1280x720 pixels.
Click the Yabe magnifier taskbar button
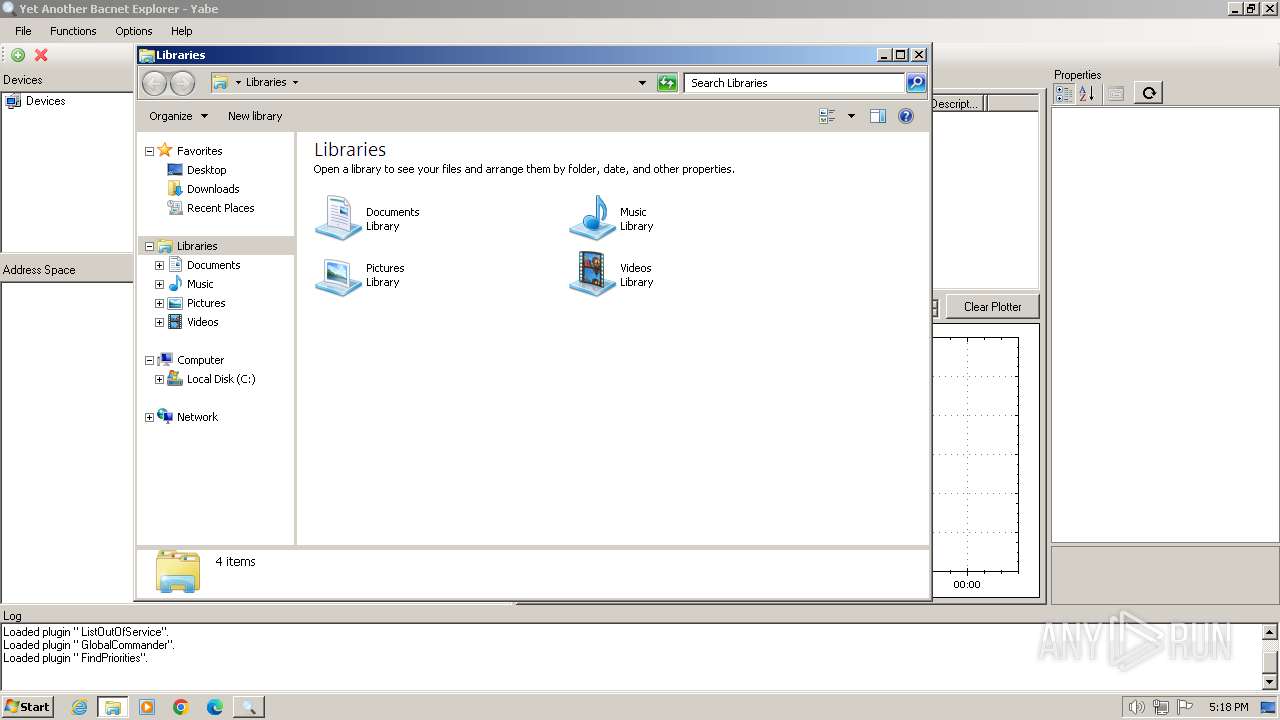point(249,707)
